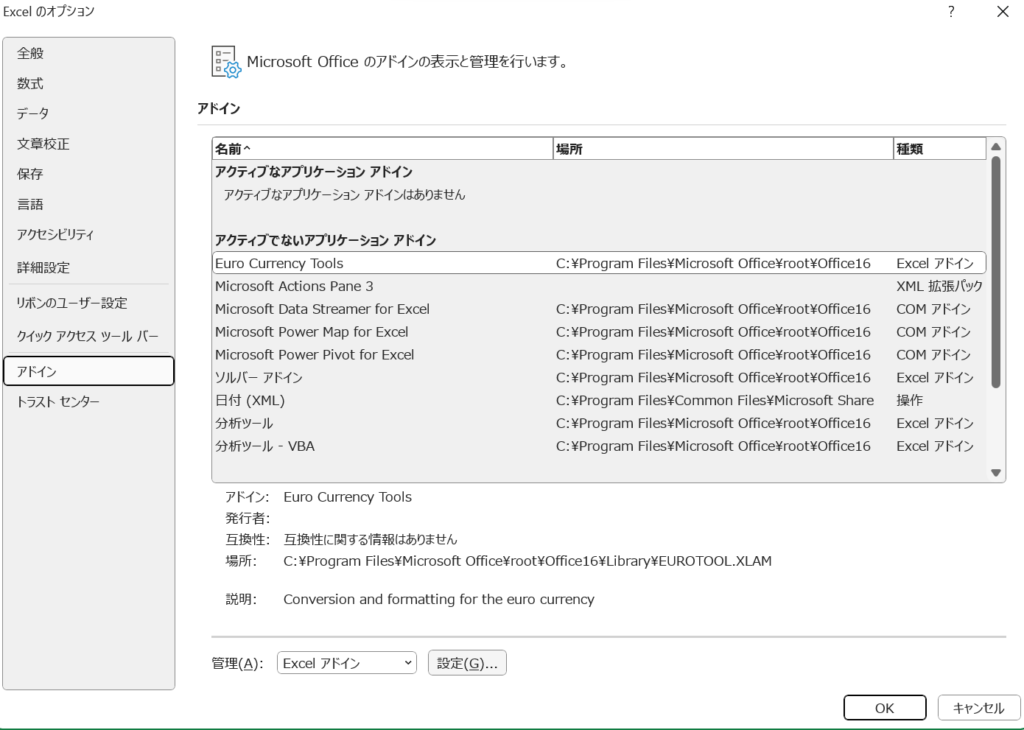Dismiss the dialog with キャンセル
The height and width of the screenshot is (730, 1024).
(978, 707)
